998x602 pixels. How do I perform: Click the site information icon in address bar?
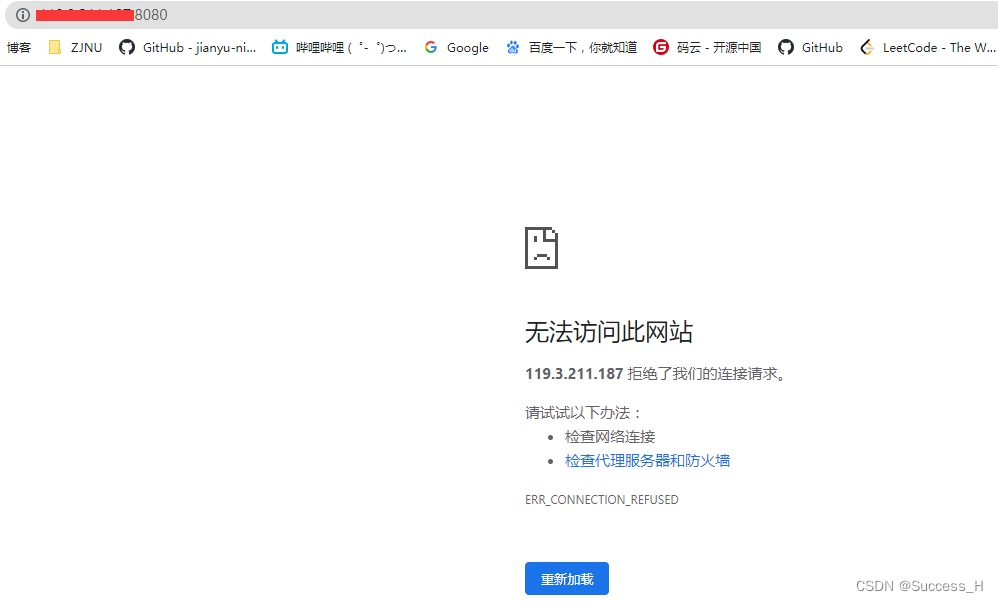(22, 14)
